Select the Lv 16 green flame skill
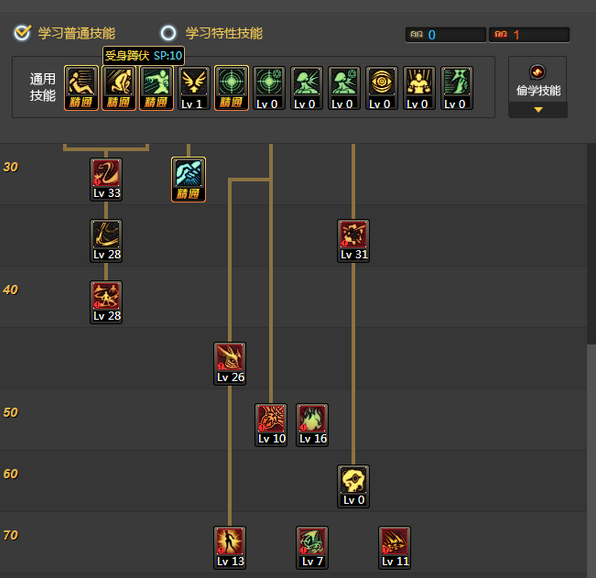This screenshot has height=578, width=596. (312, 425)
